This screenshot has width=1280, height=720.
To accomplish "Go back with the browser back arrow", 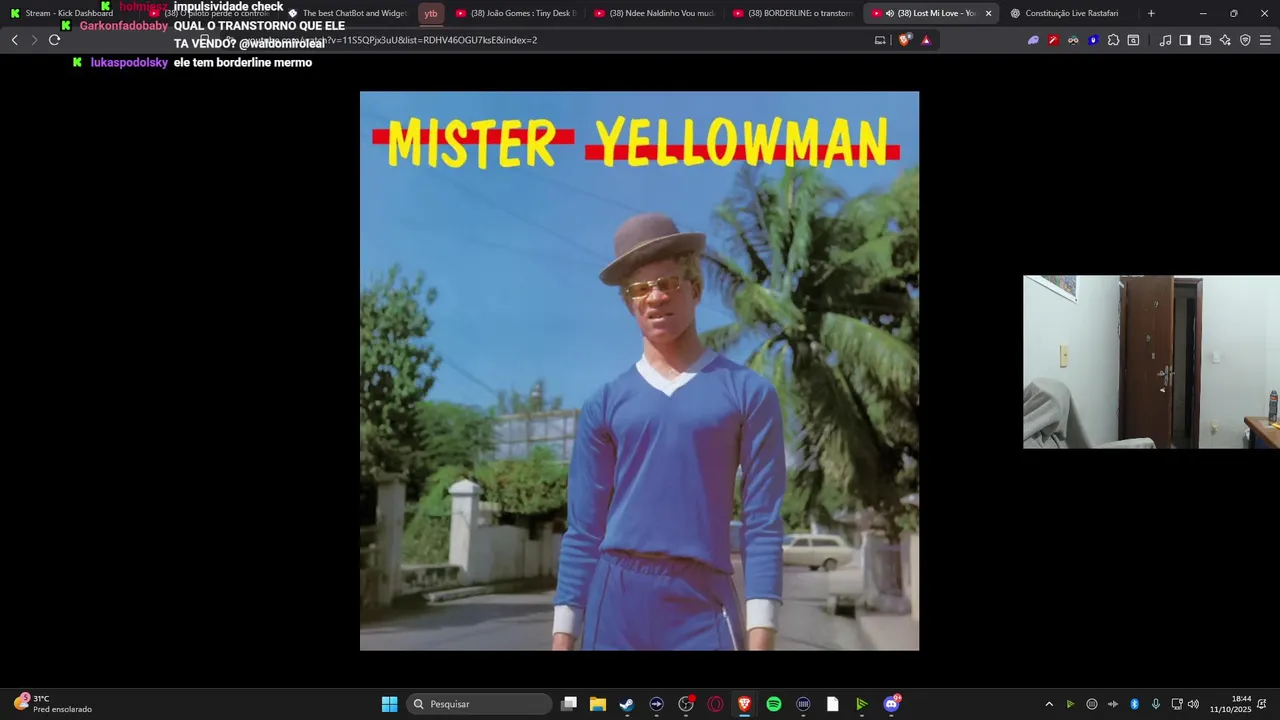I will (14, 40).
